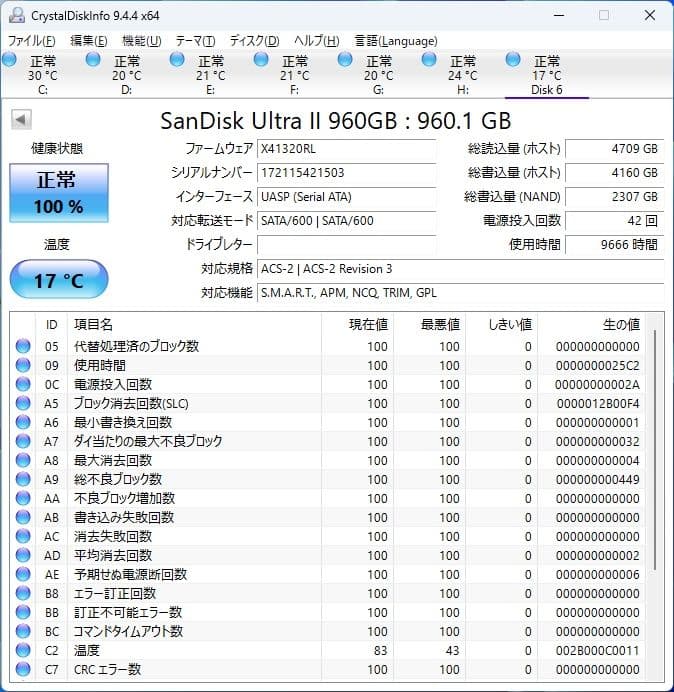Image resolution: width=674 pixels, height=692 pixels.
Task: Switch to the H: 24 °C disk tab
Action: point(462,75)
